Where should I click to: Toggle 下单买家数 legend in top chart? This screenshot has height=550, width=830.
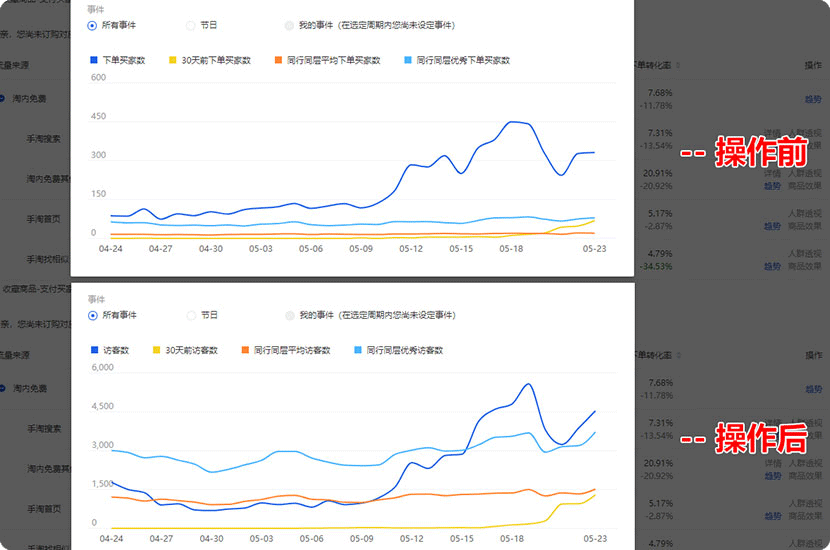coord(118,61)
